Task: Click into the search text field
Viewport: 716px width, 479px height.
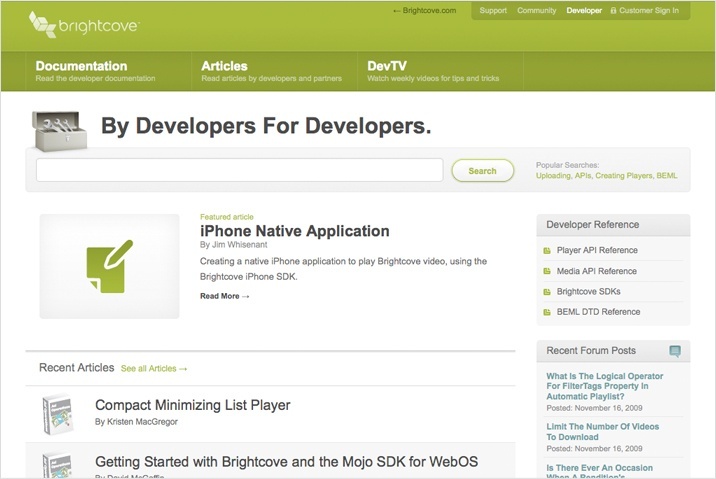Action: coord(240,170)
